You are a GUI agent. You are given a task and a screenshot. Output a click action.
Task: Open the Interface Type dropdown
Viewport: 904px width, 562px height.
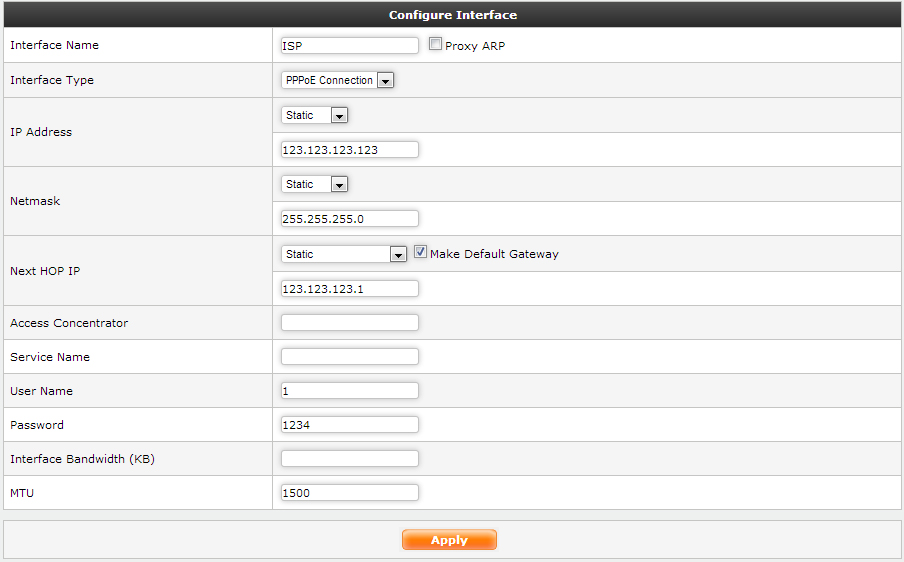(x=338, y=80)
